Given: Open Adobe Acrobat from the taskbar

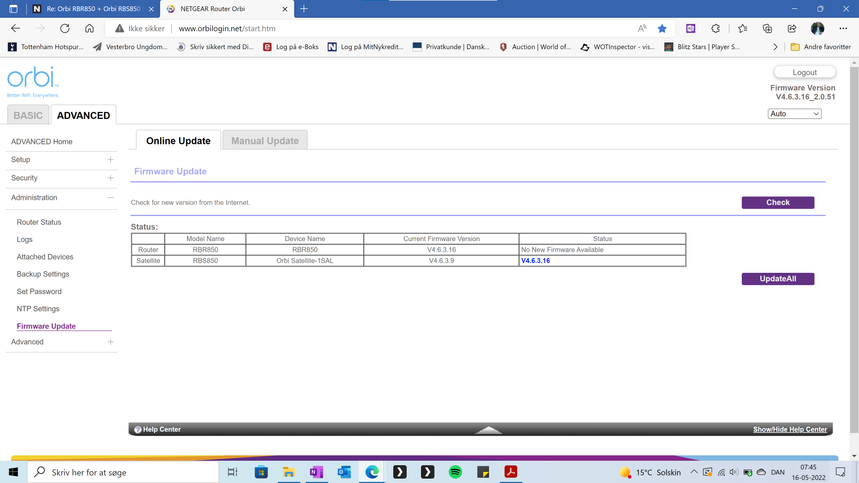Looking at the screenshot, I should pyautogui.click(x=511, y=472).
